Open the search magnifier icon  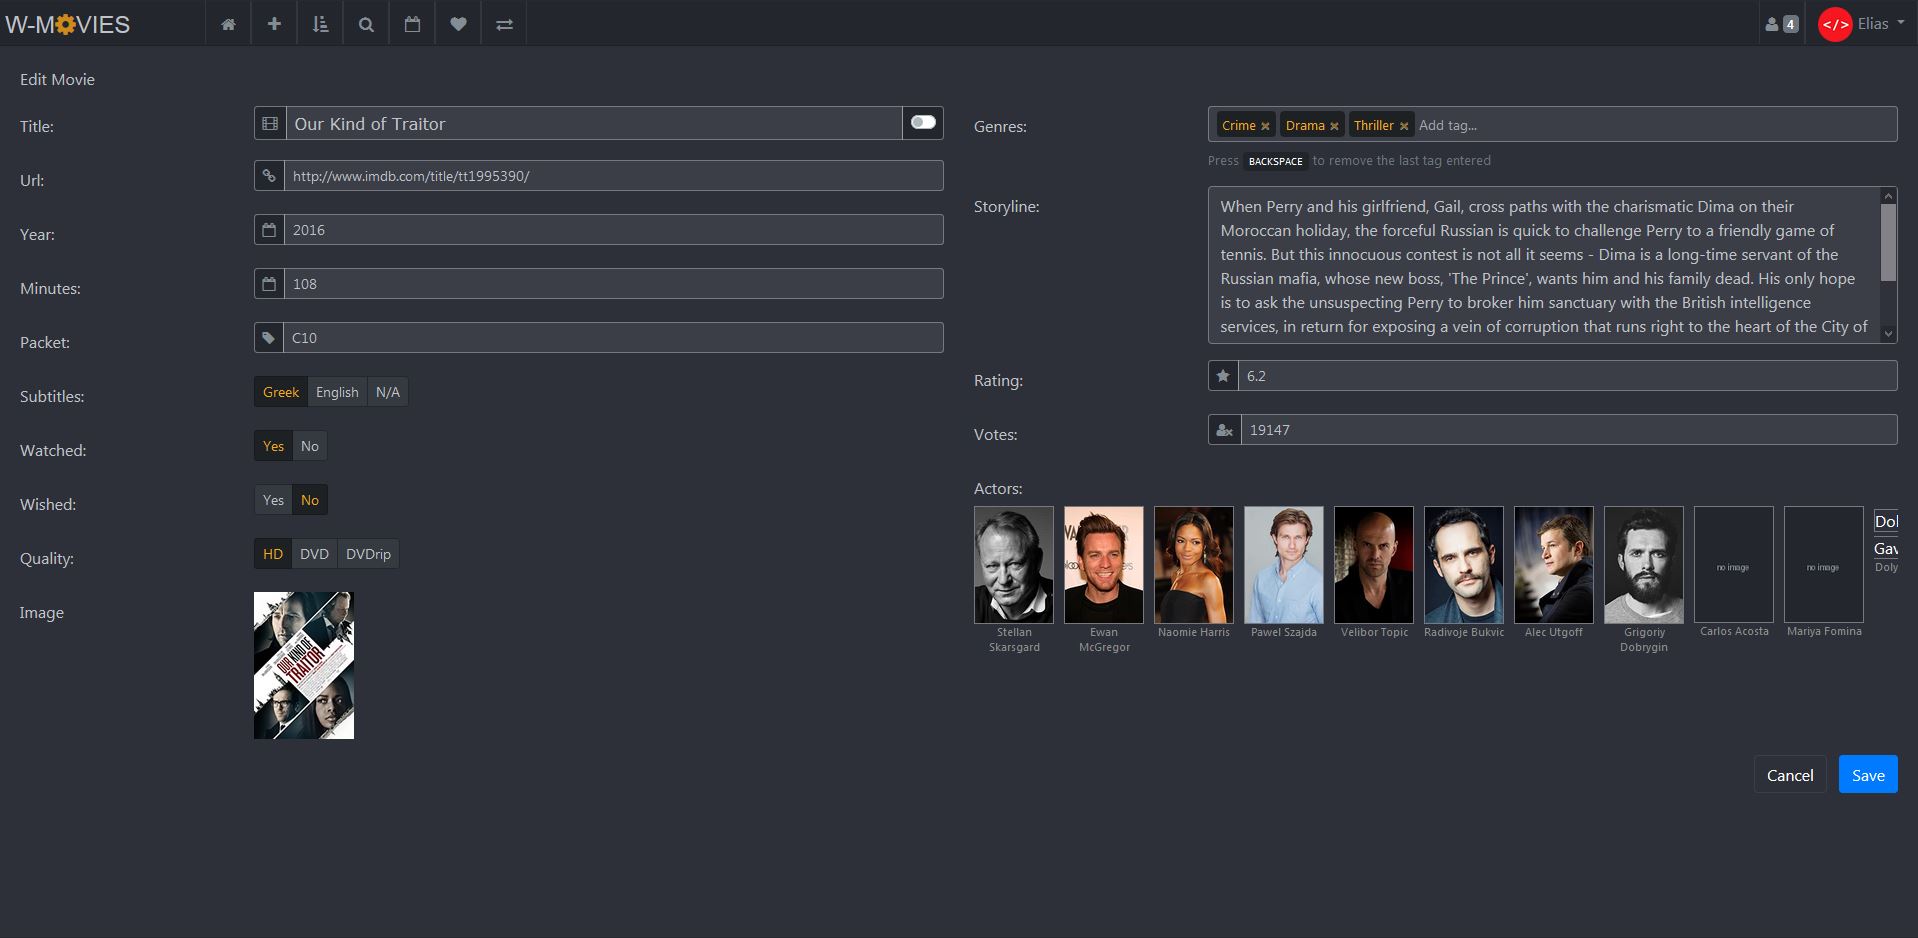366,24
